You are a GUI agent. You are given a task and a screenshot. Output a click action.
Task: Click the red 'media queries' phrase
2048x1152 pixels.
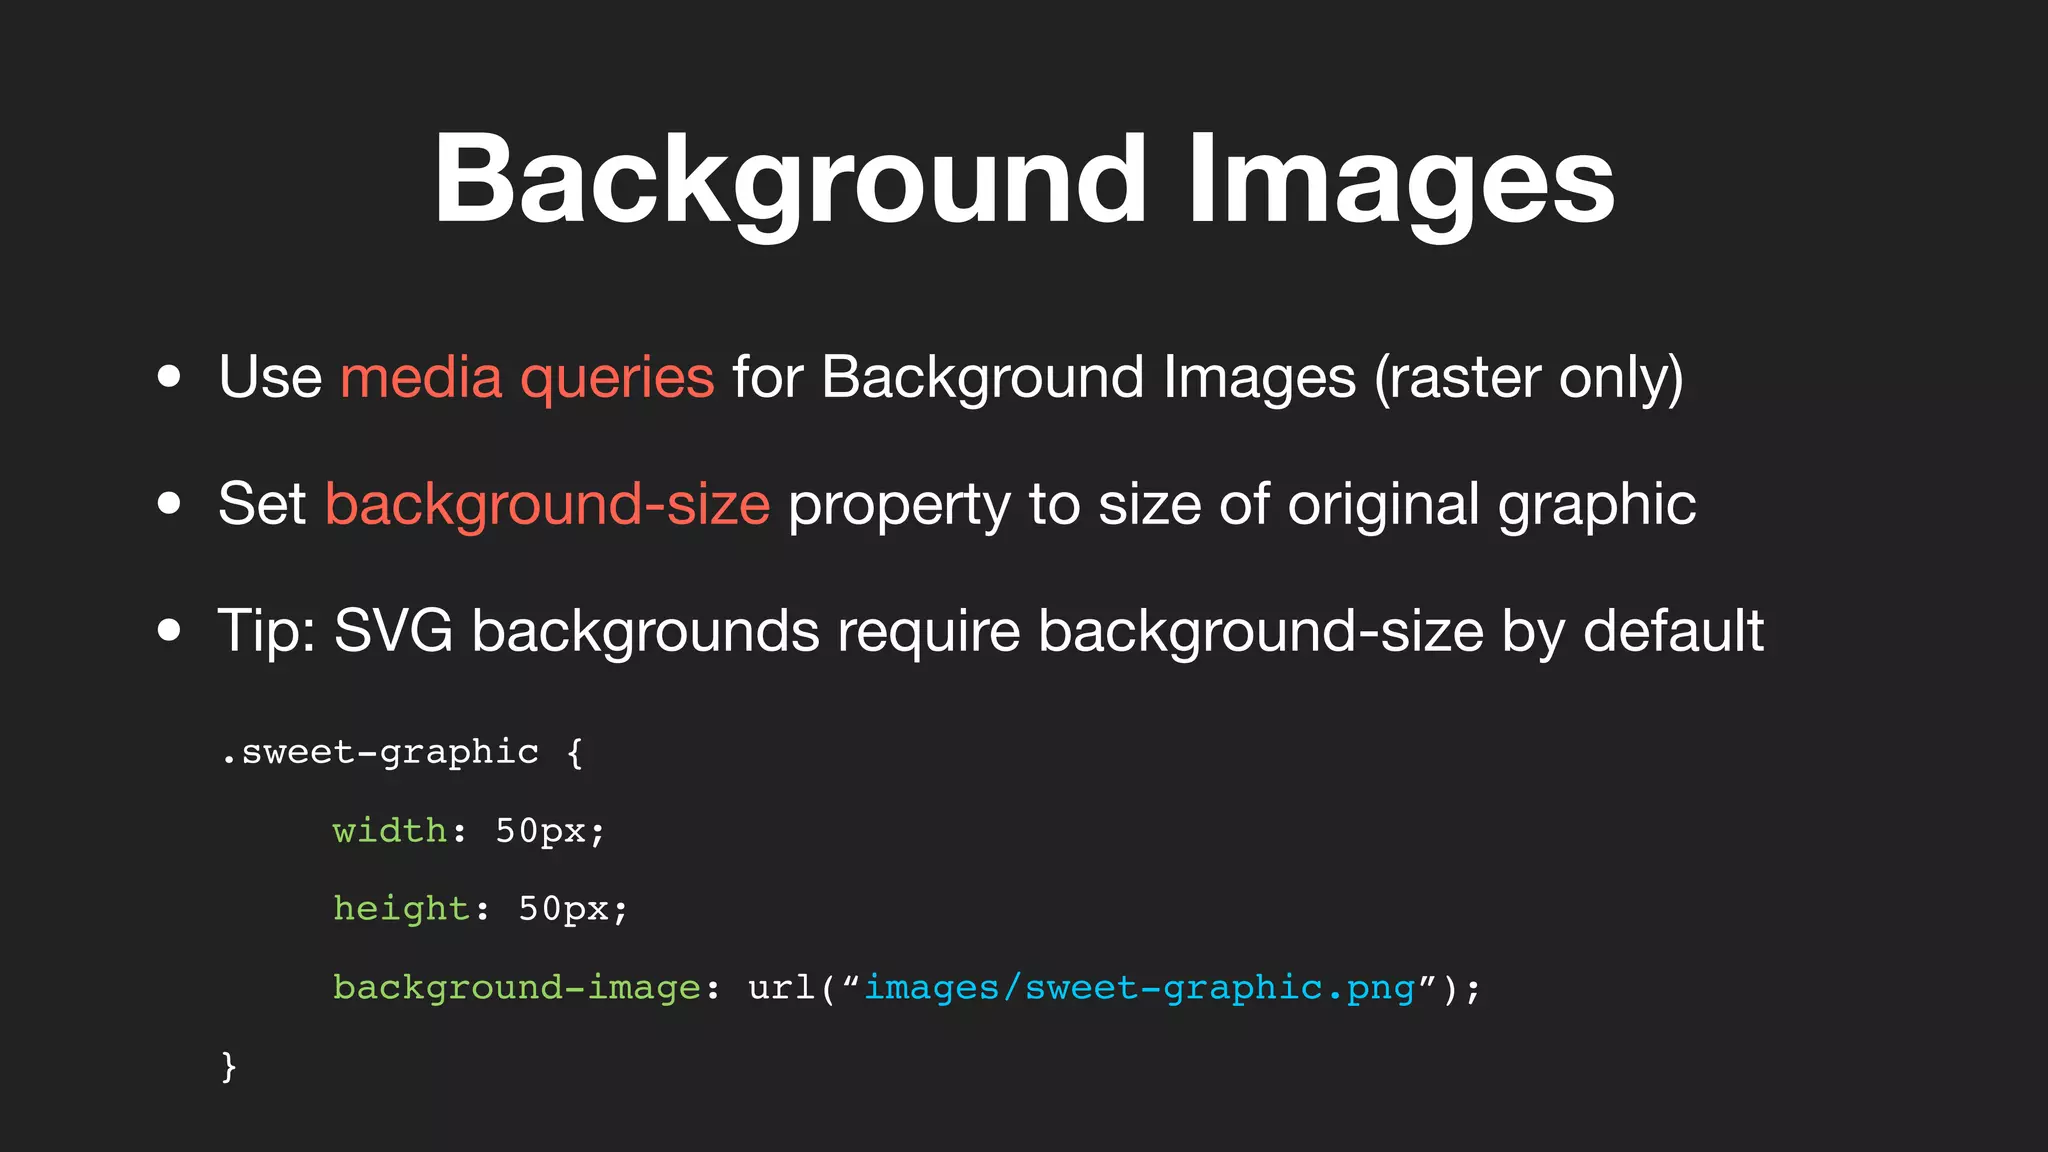(x=527, y=378)
